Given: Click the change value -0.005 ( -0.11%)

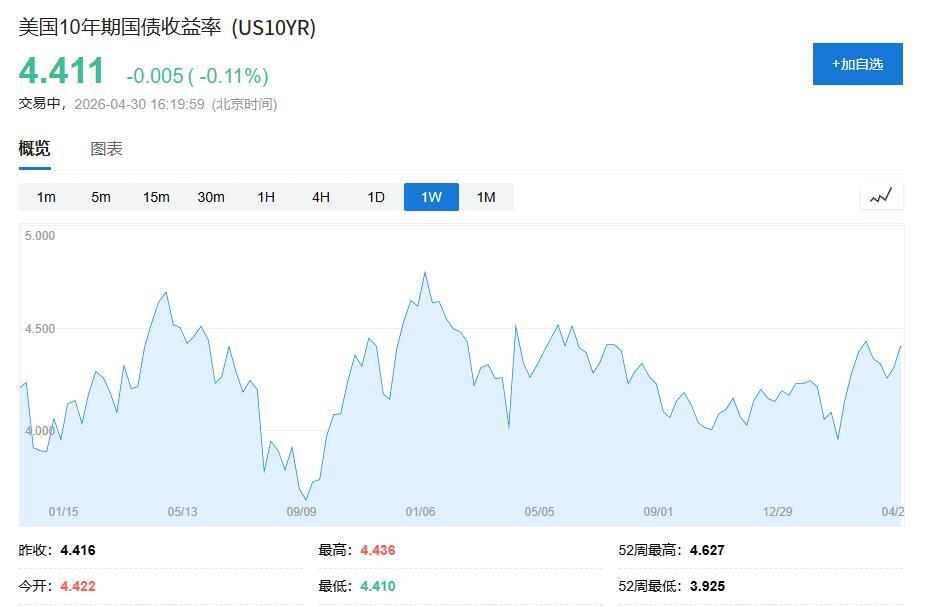Looking at the screenshot, I should (197, 76).
